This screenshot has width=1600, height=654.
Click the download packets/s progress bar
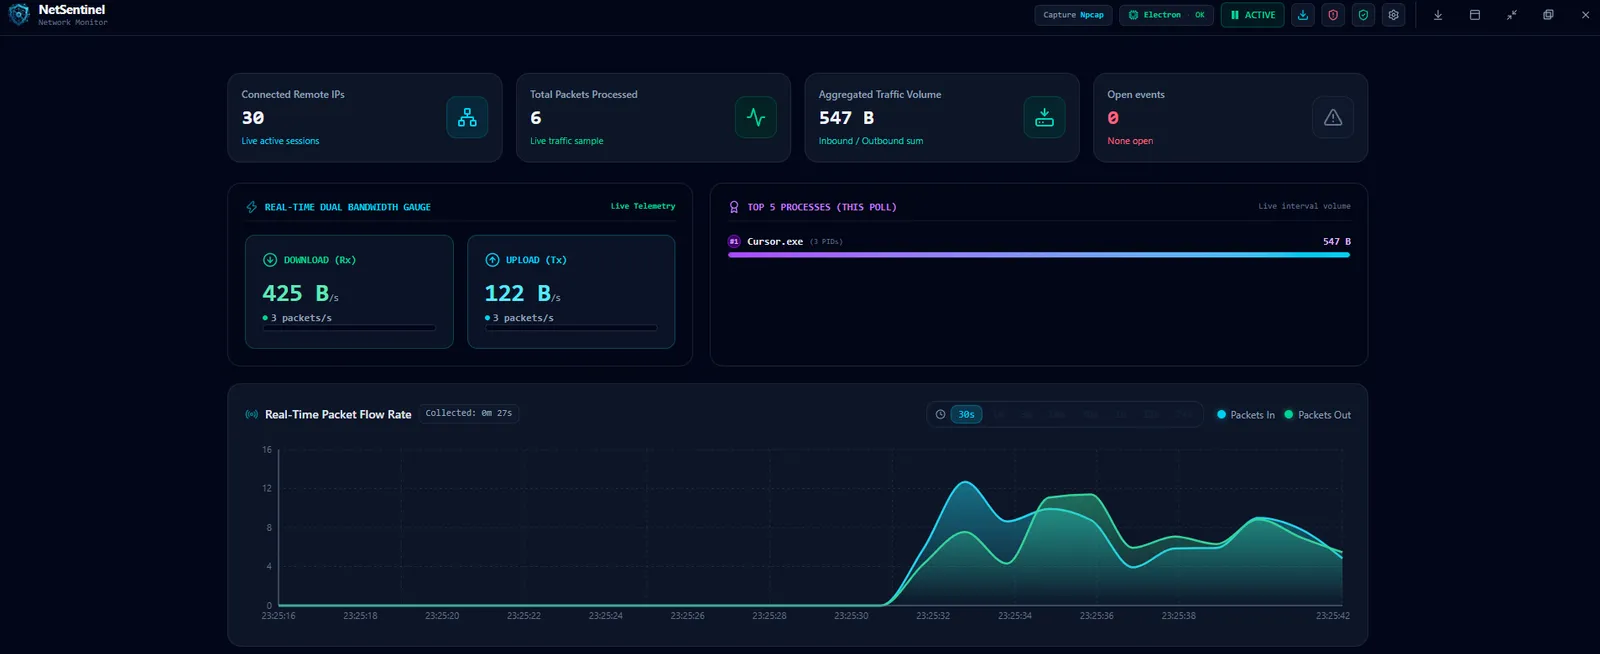349,327
